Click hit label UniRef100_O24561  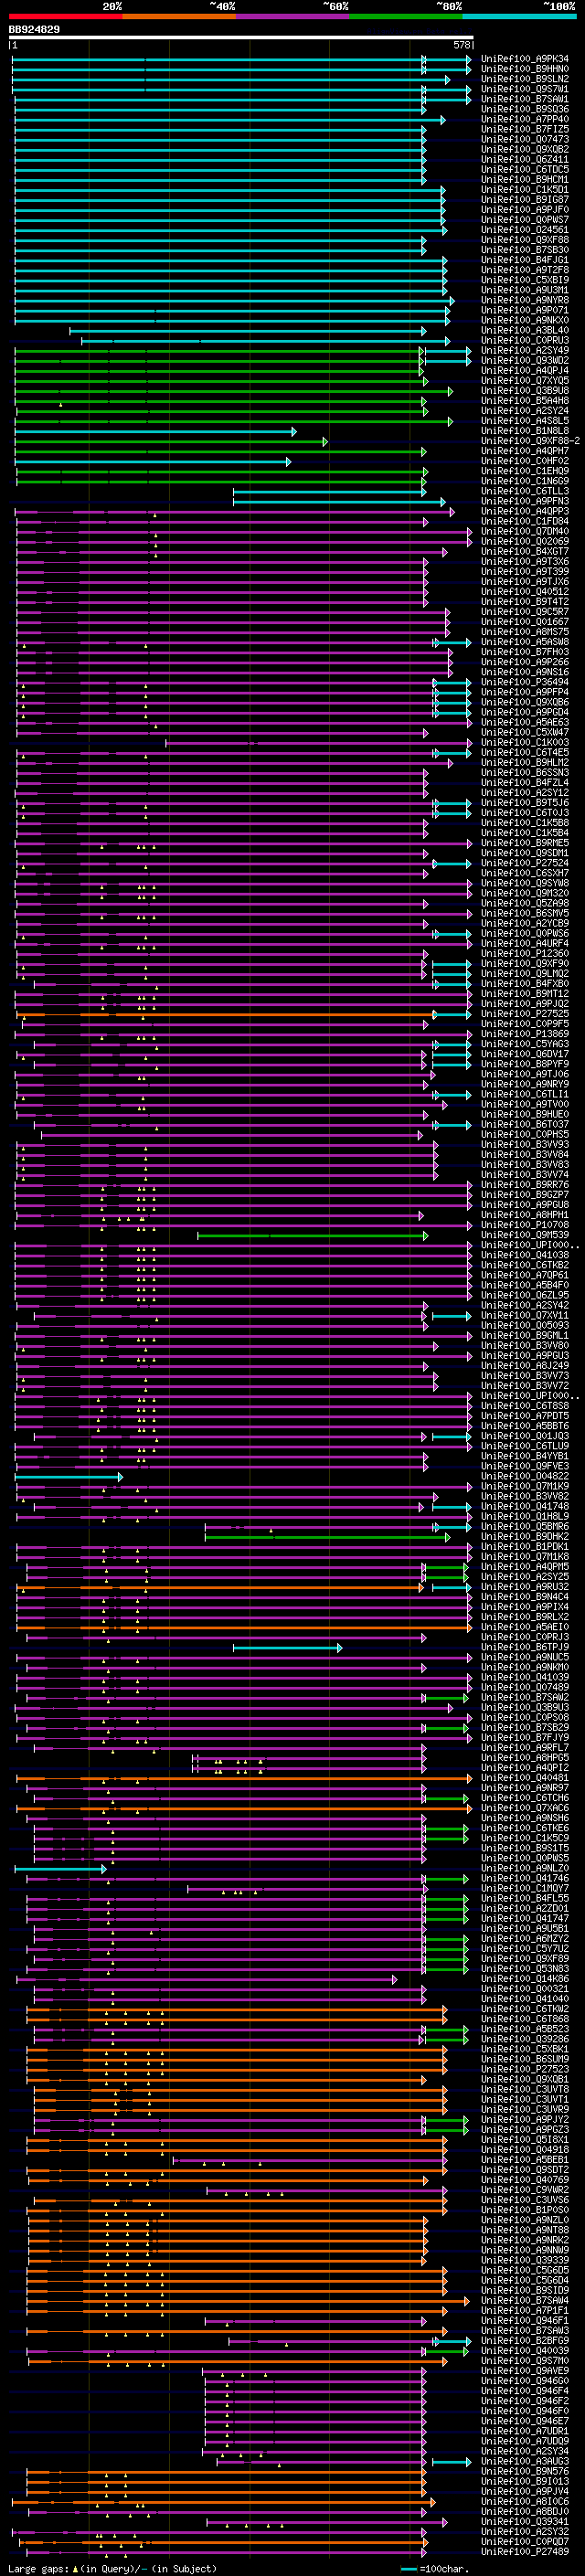click(525, 230)
